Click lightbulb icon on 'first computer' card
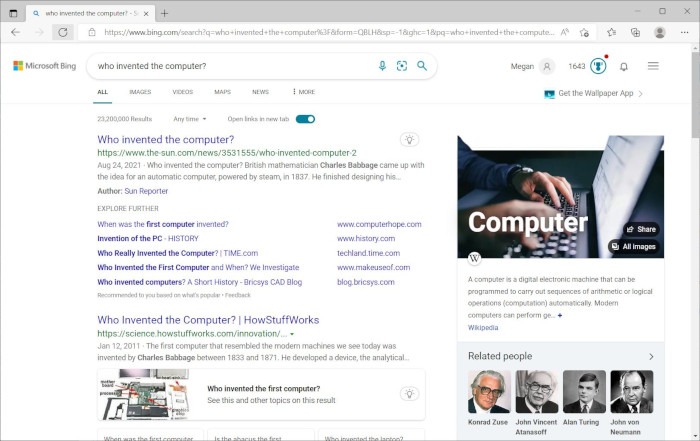Image resolution: width=700 pixels, height=441 pixels. (x=409, y=394)
